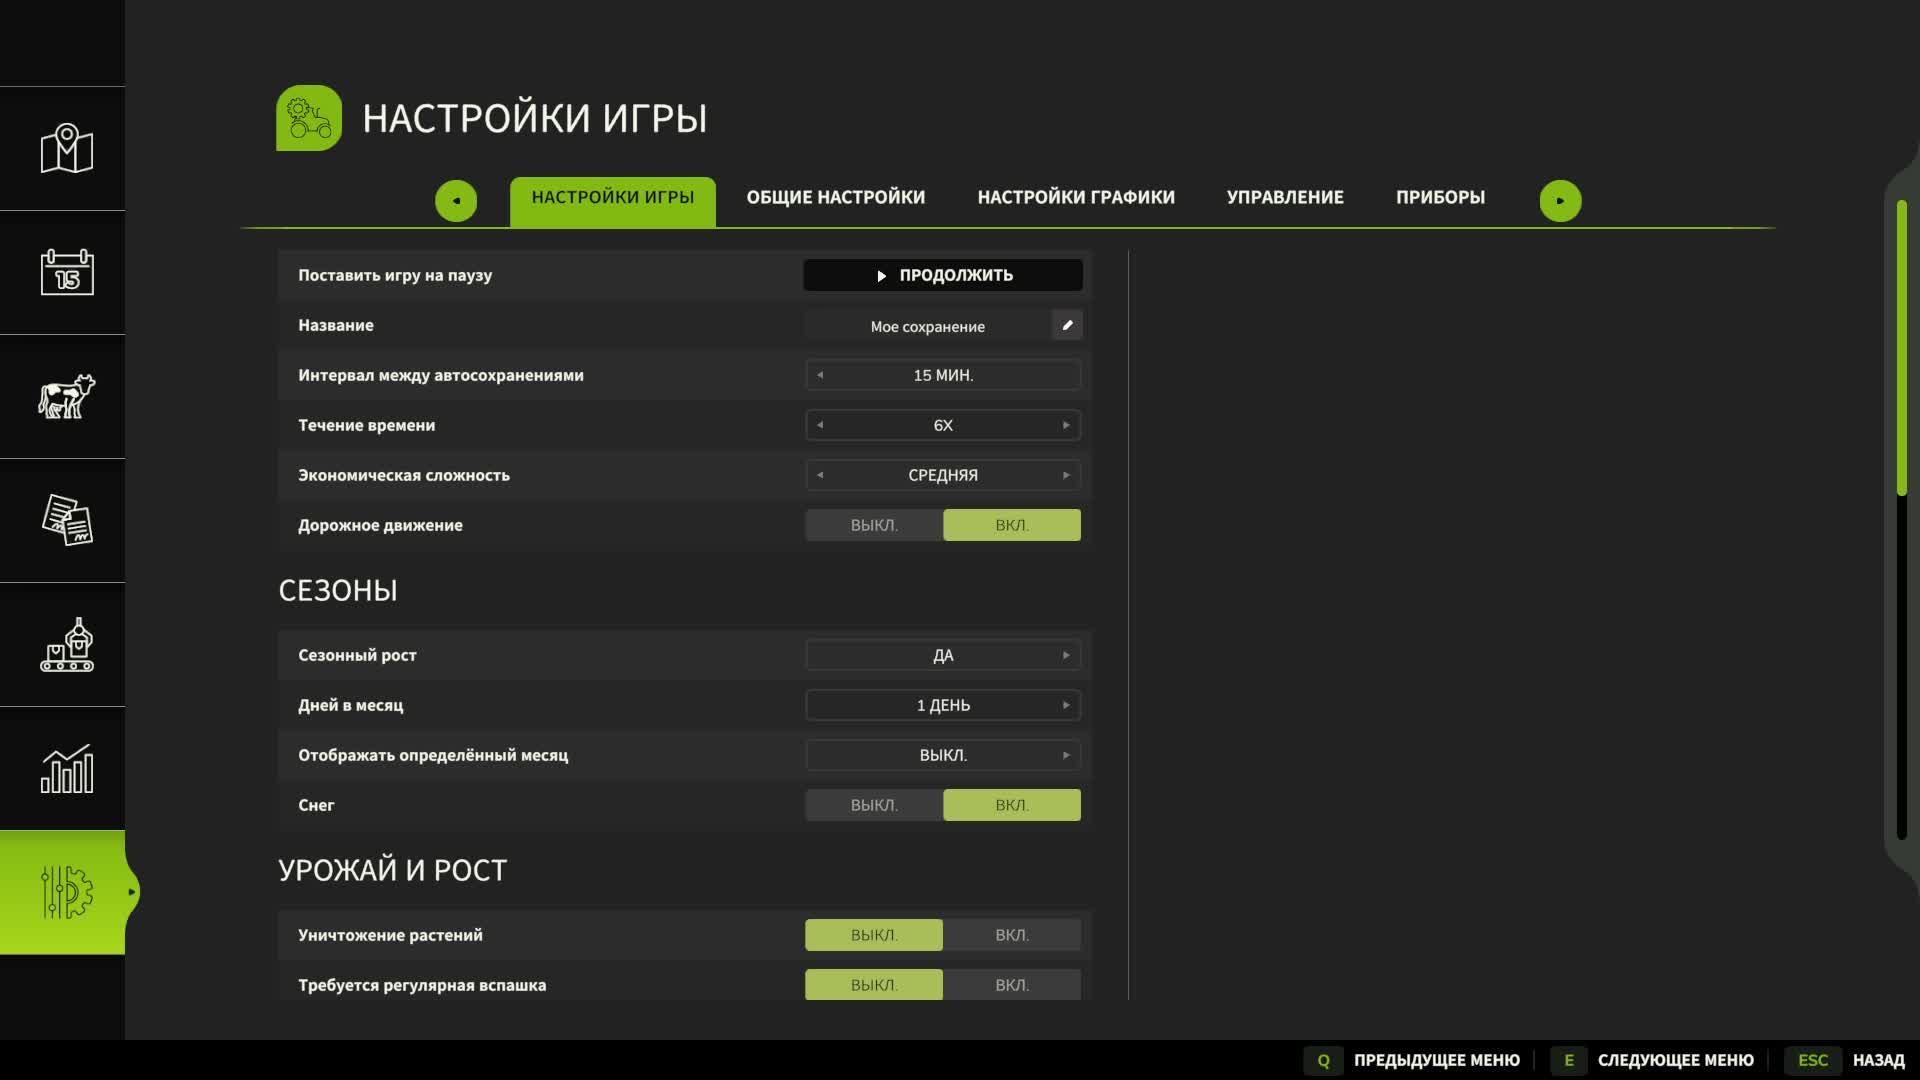This screenshot has width=1920, height=1080.
Task: Turn off Снег by clicking ВЫКЛ.
Action: click(x=873, y=804)
